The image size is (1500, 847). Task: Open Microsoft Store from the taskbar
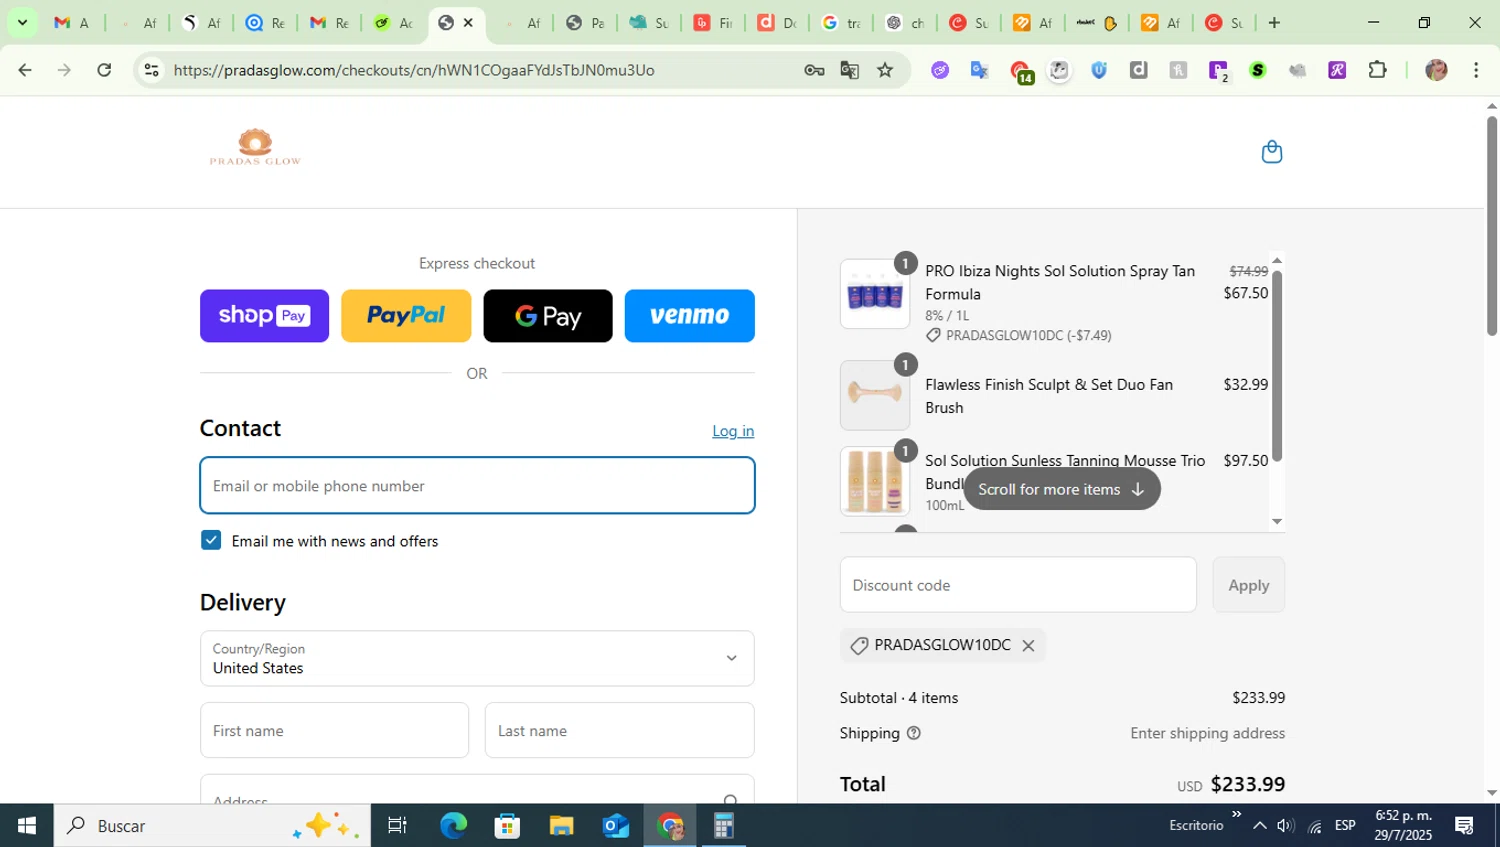(x=507, y=826)
